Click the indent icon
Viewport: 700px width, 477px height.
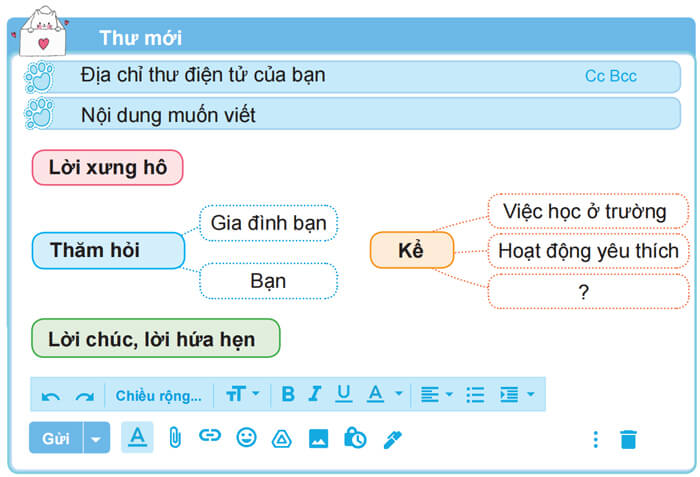pos(509,395)
